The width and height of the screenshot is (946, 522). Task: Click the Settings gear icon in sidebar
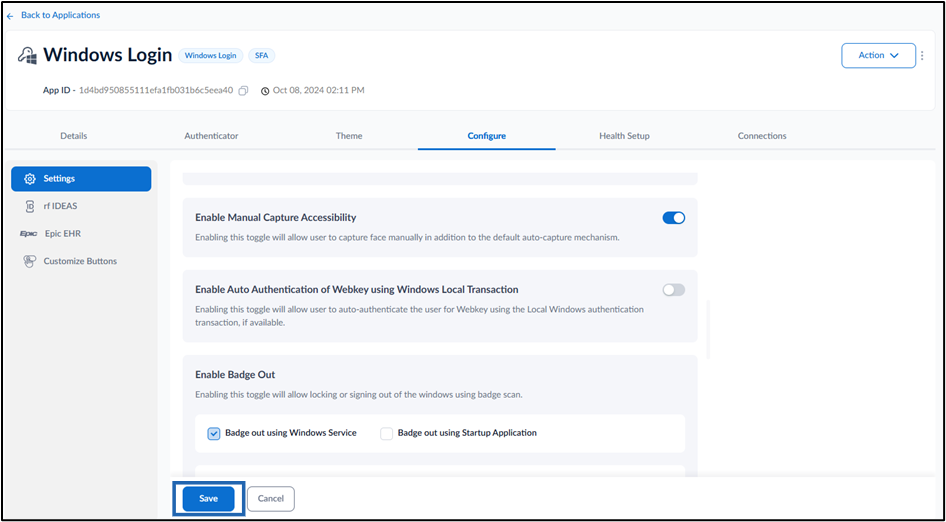[30, 179]
